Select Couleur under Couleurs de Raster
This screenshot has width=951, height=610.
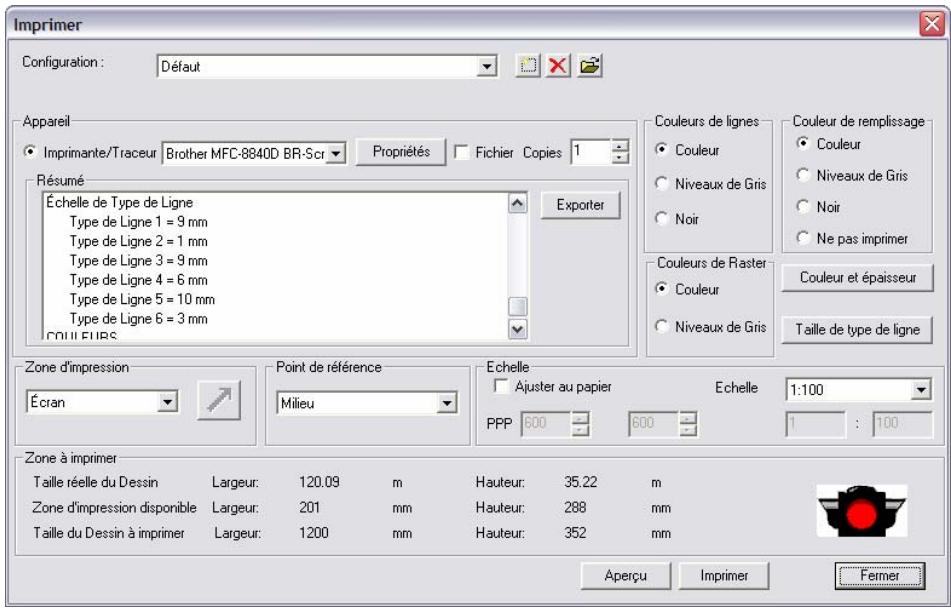pos(662,289)
